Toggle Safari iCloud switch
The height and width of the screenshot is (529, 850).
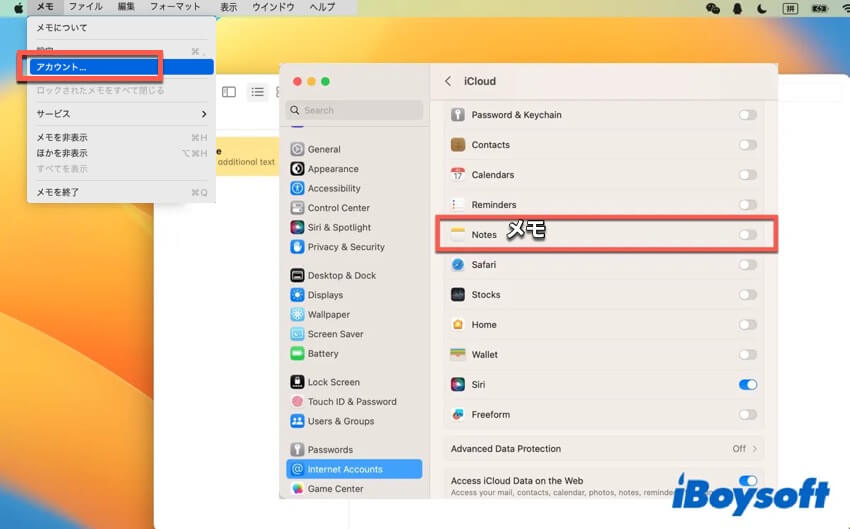tap(748, 264)
